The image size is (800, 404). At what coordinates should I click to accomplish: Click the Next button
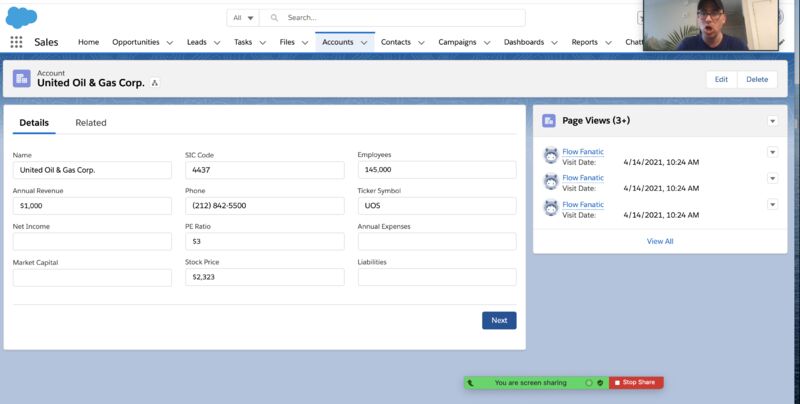(x=499, y=320)
